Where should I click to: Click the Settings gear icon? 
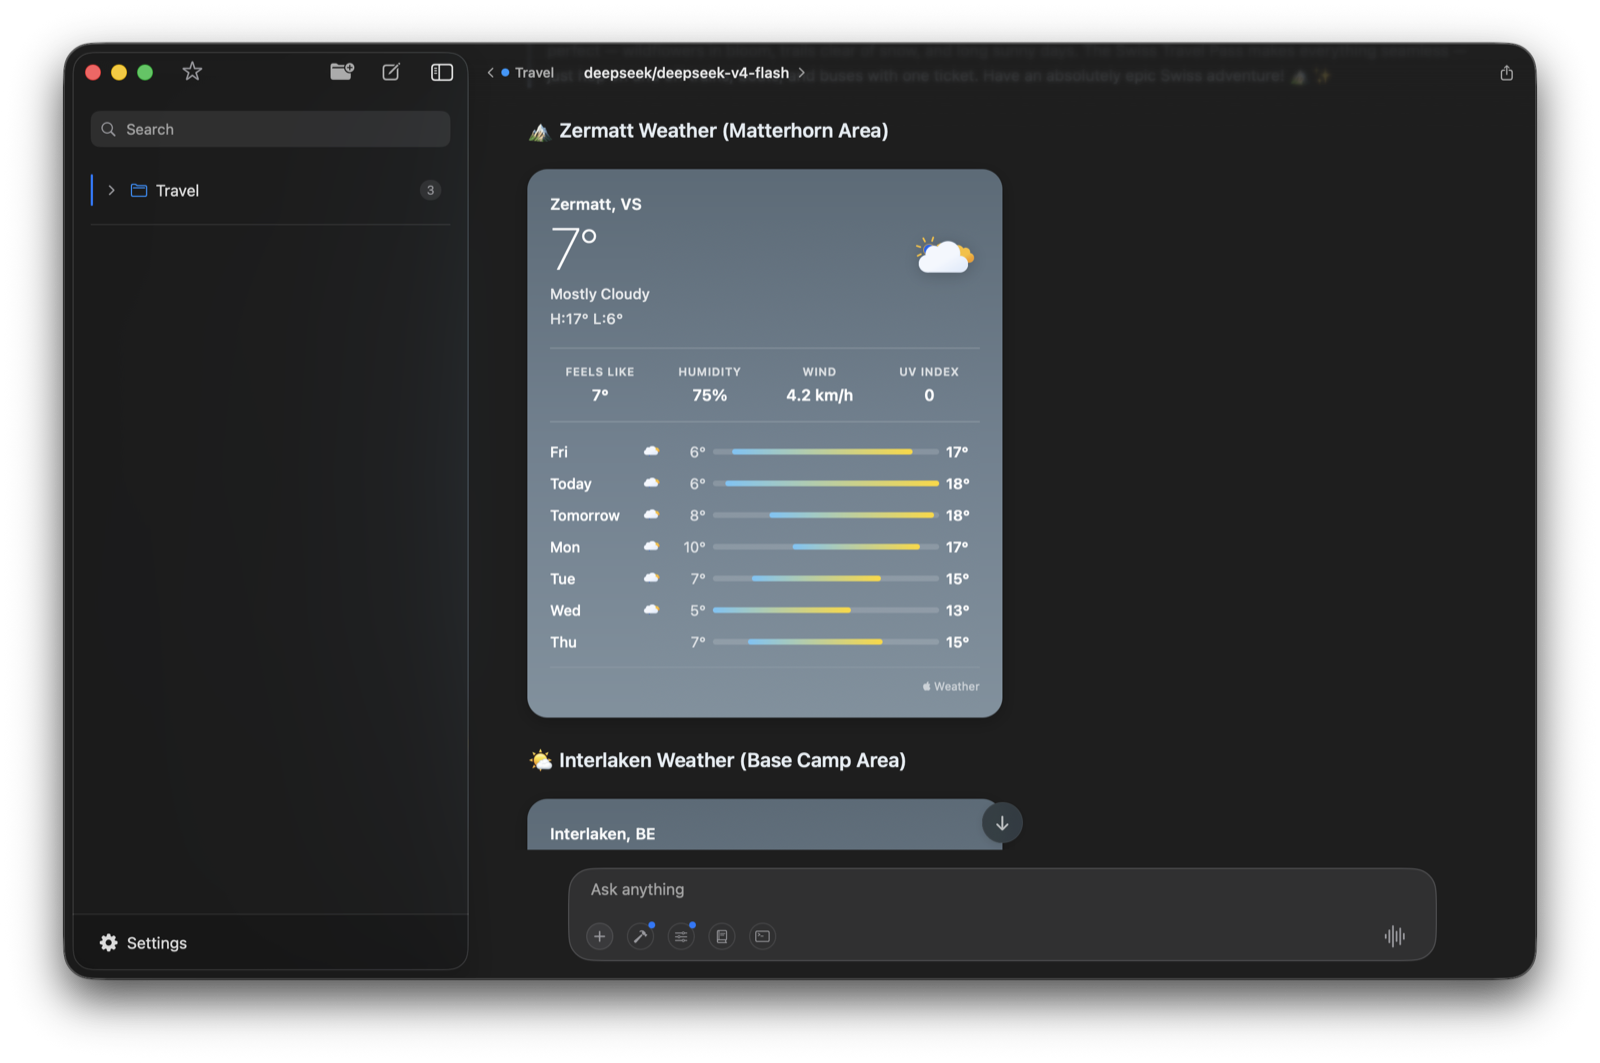108,943
